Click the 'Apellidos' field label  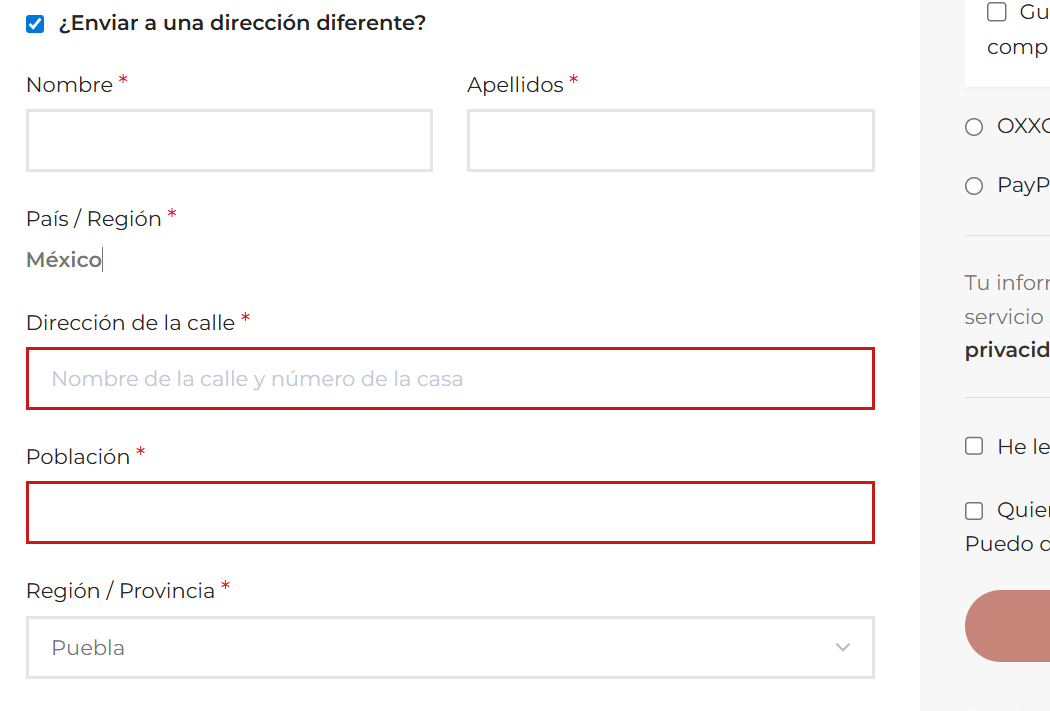click(x=515, y=85)
